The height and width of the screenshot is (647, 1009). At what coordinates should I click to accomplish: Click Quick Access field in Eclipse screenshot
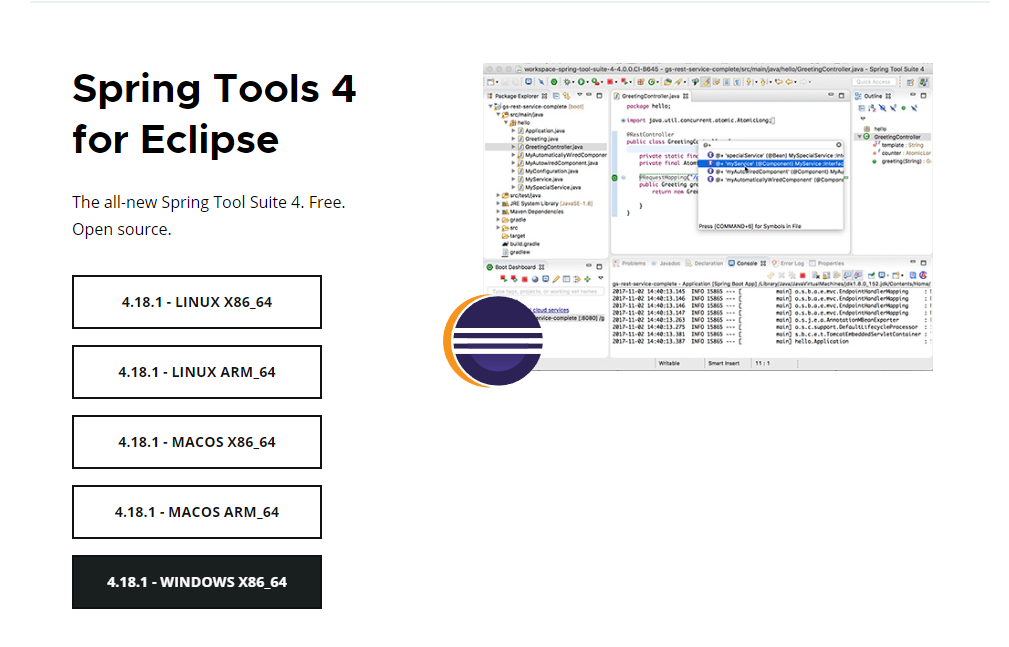point(873,82)
